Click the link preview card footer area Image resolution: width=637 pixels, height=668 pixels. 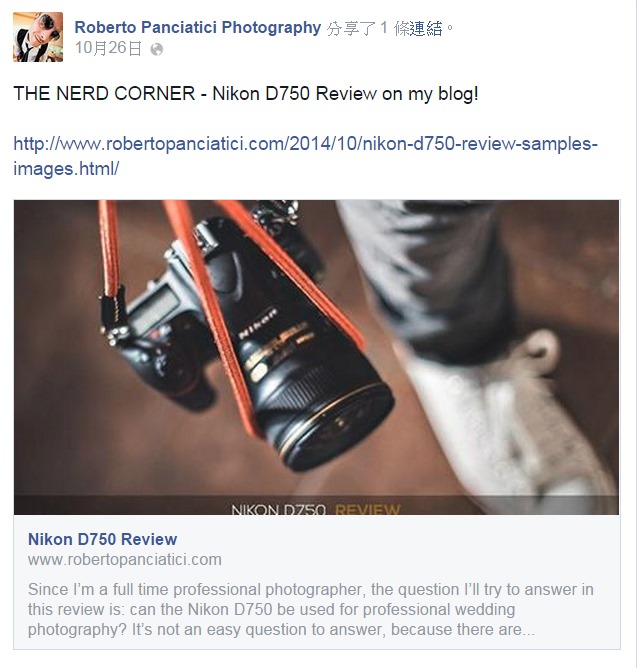pos(317,582)
